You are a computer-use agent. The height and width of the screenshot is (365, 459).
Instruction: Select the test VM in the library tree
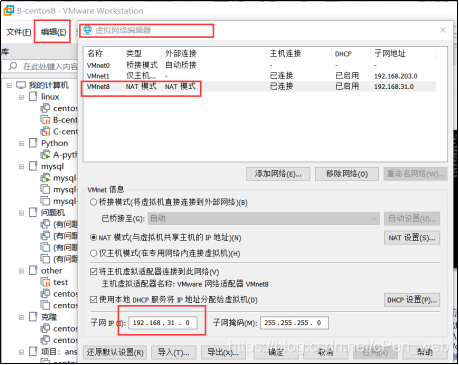[61, 282]
